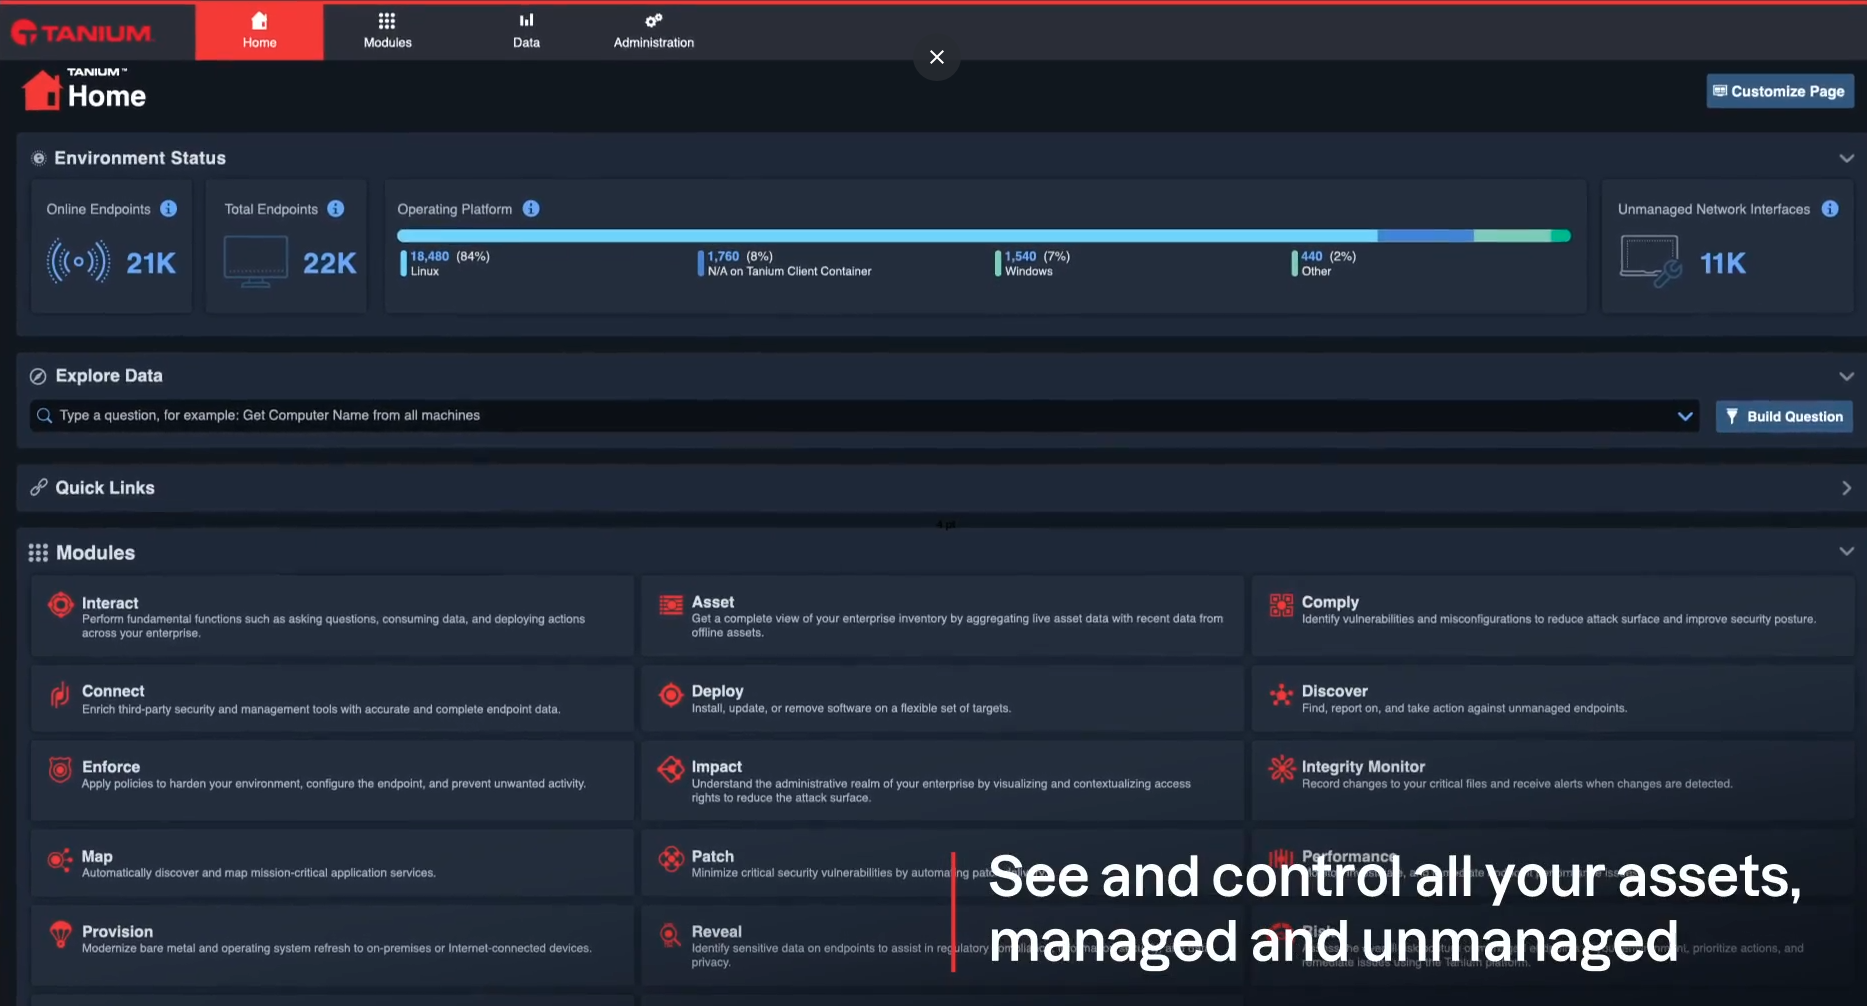The width and height of the screenshot is (1867, 1006).
Task: Open the Interact module
Action: [332, 615]
